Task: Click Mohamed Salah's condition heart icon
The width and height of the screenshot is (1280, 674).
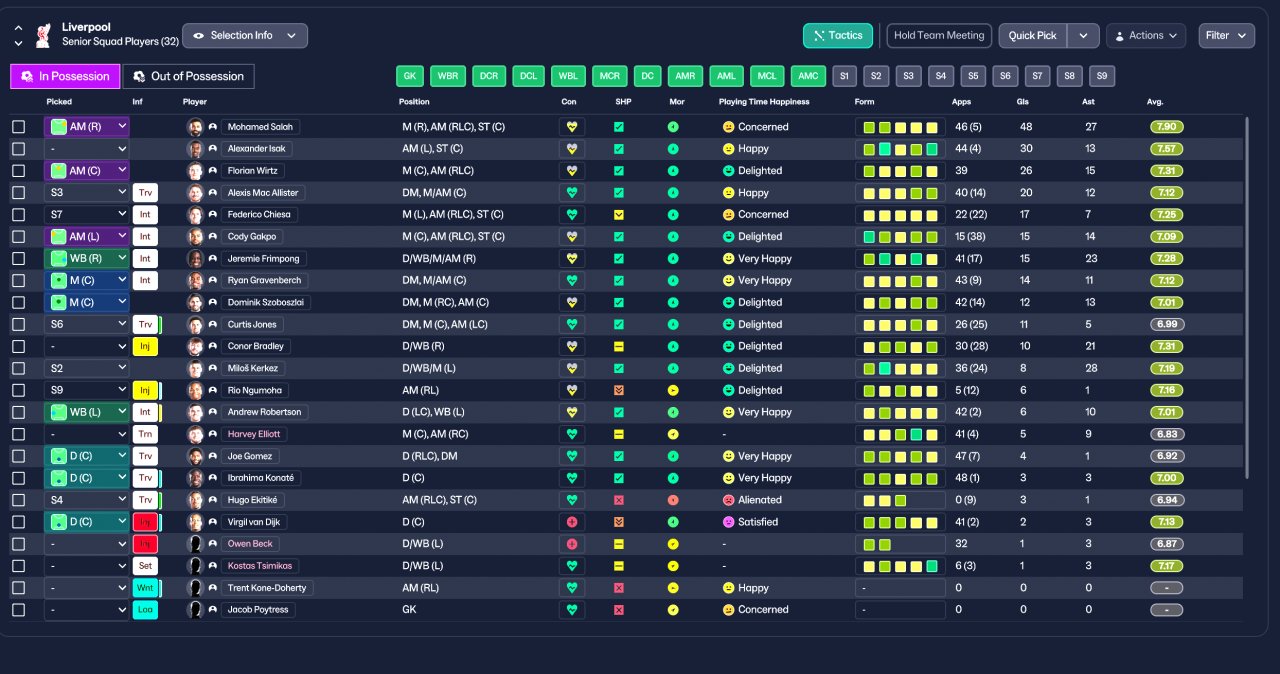Action: pos(572,127)
